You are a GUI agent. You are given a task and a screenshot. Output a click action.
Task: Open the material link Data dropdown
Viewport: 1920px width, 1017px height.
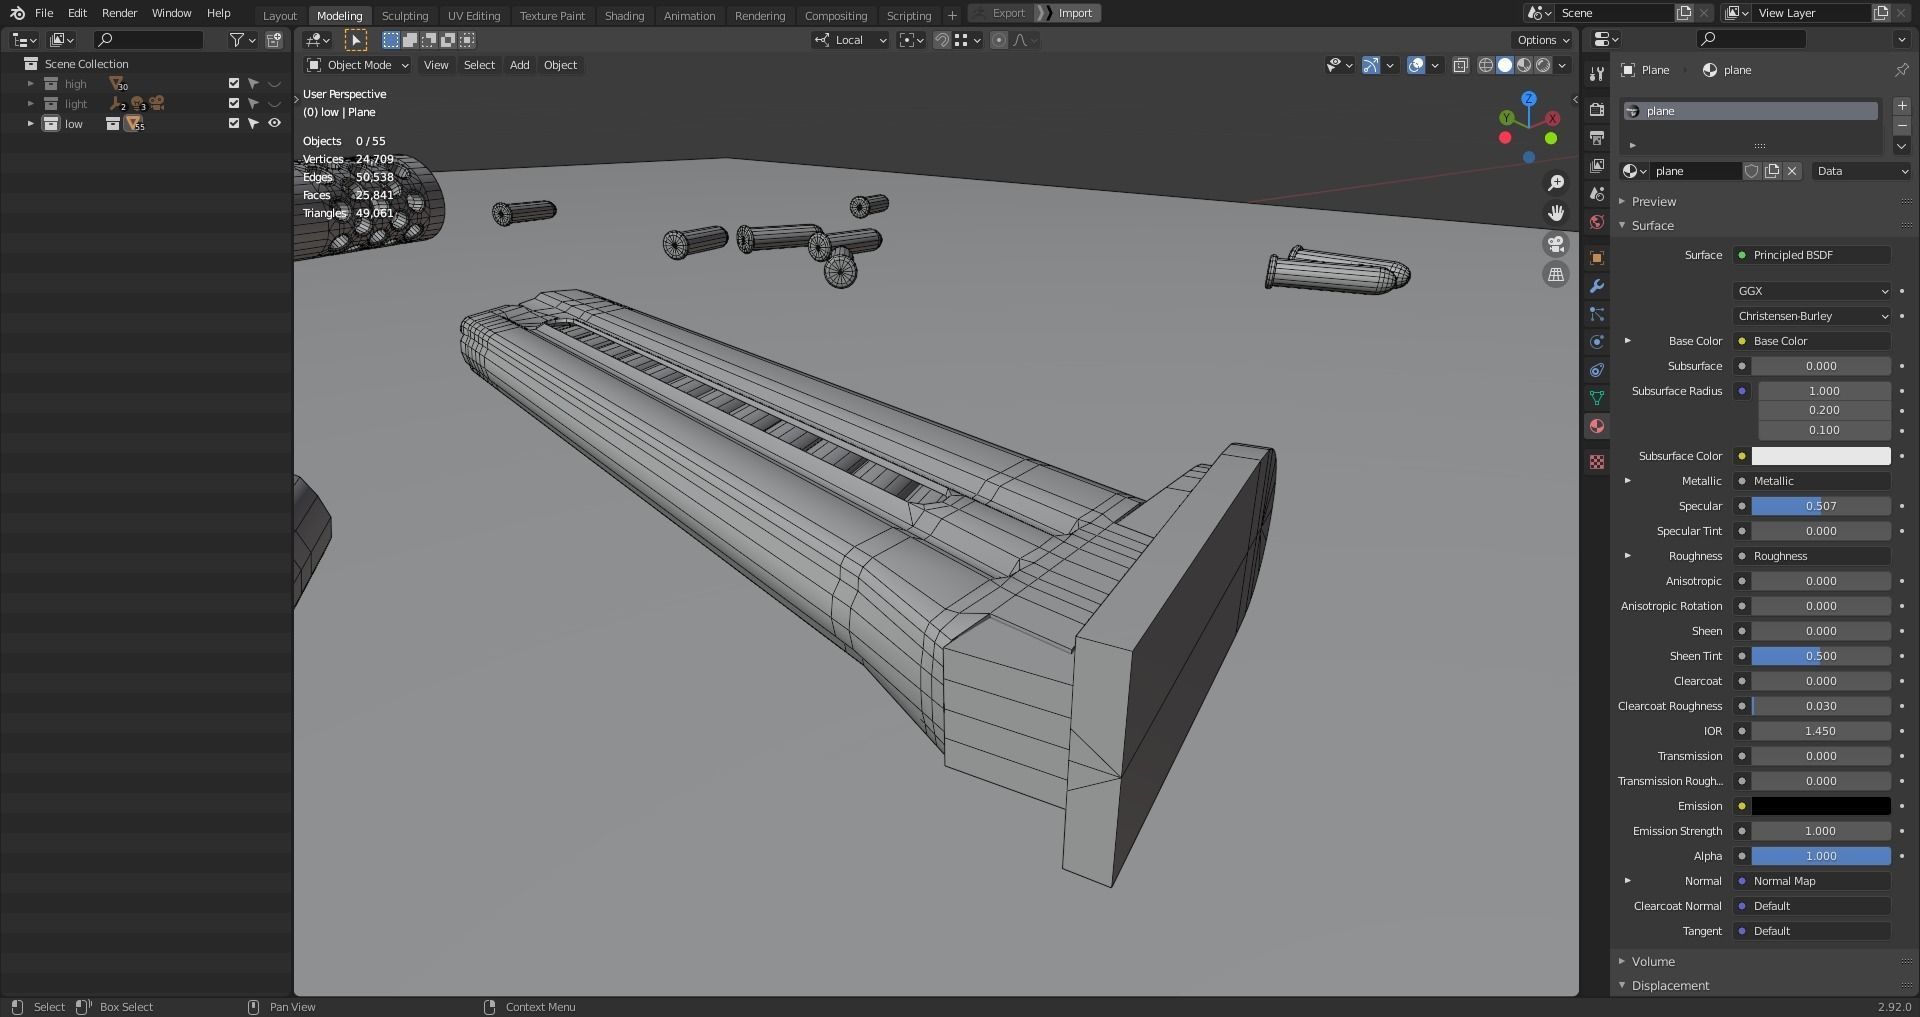coord(1862,171)
